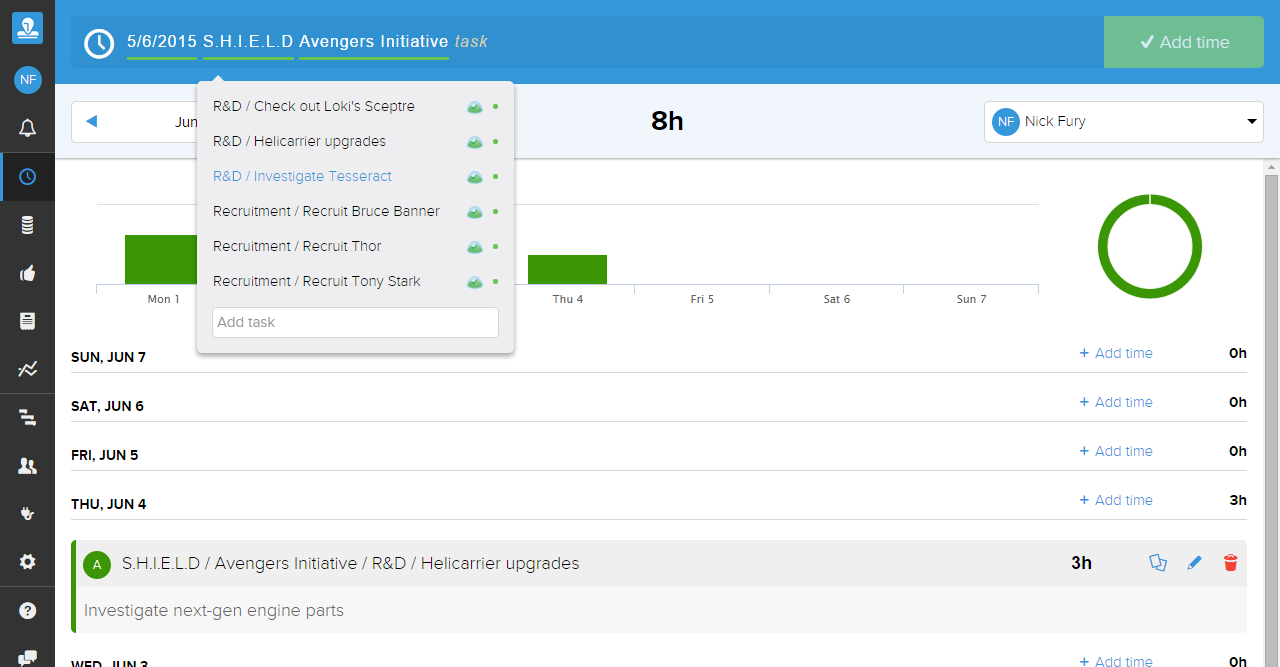This screenshot has width=1280, height=667.
Task: Open the Nick Fury user dropdown
Action: [1124, 122]
